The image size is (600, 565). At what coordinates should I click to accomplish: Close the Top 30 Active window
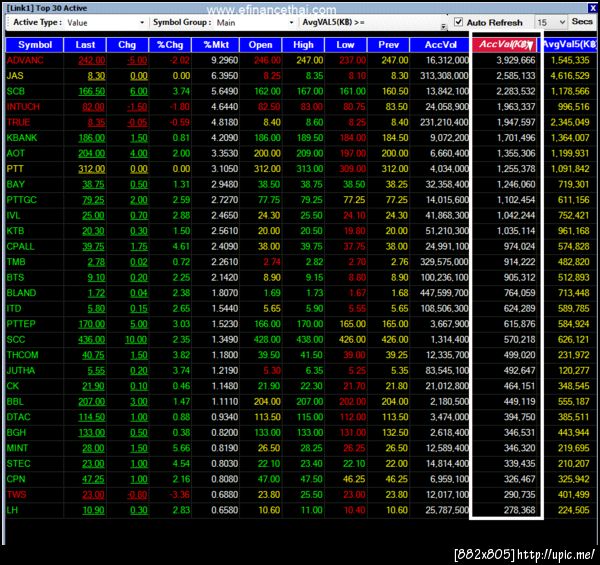tap(592, 7)
